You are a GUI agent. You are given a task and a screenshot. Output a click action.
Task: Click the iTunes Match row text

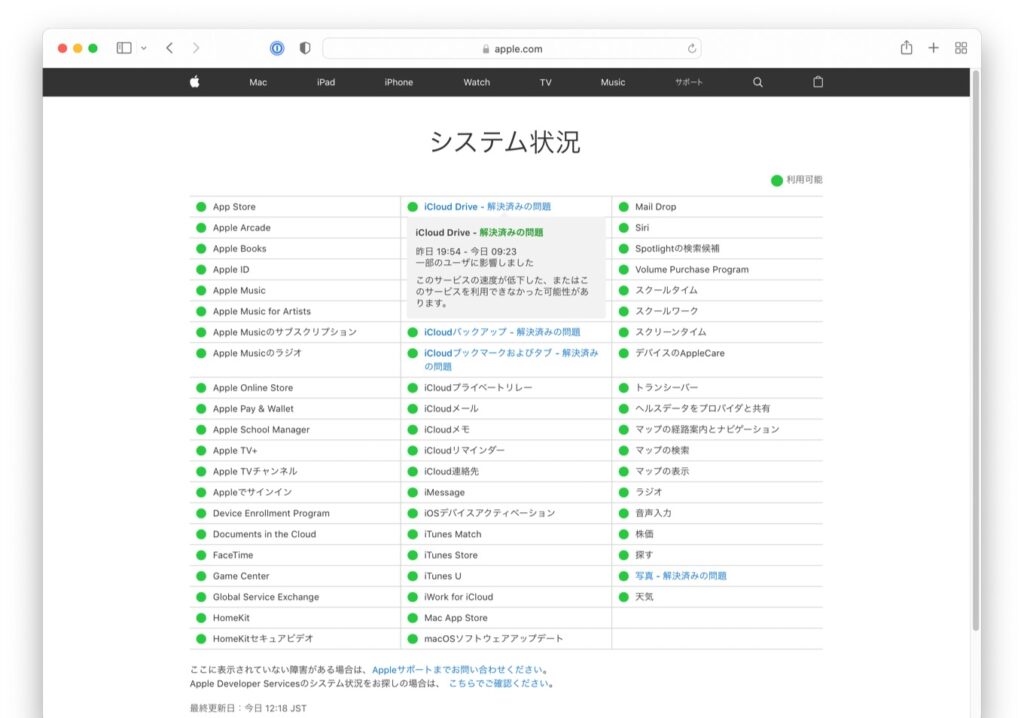pyautogui.click(x=453, y=534)
